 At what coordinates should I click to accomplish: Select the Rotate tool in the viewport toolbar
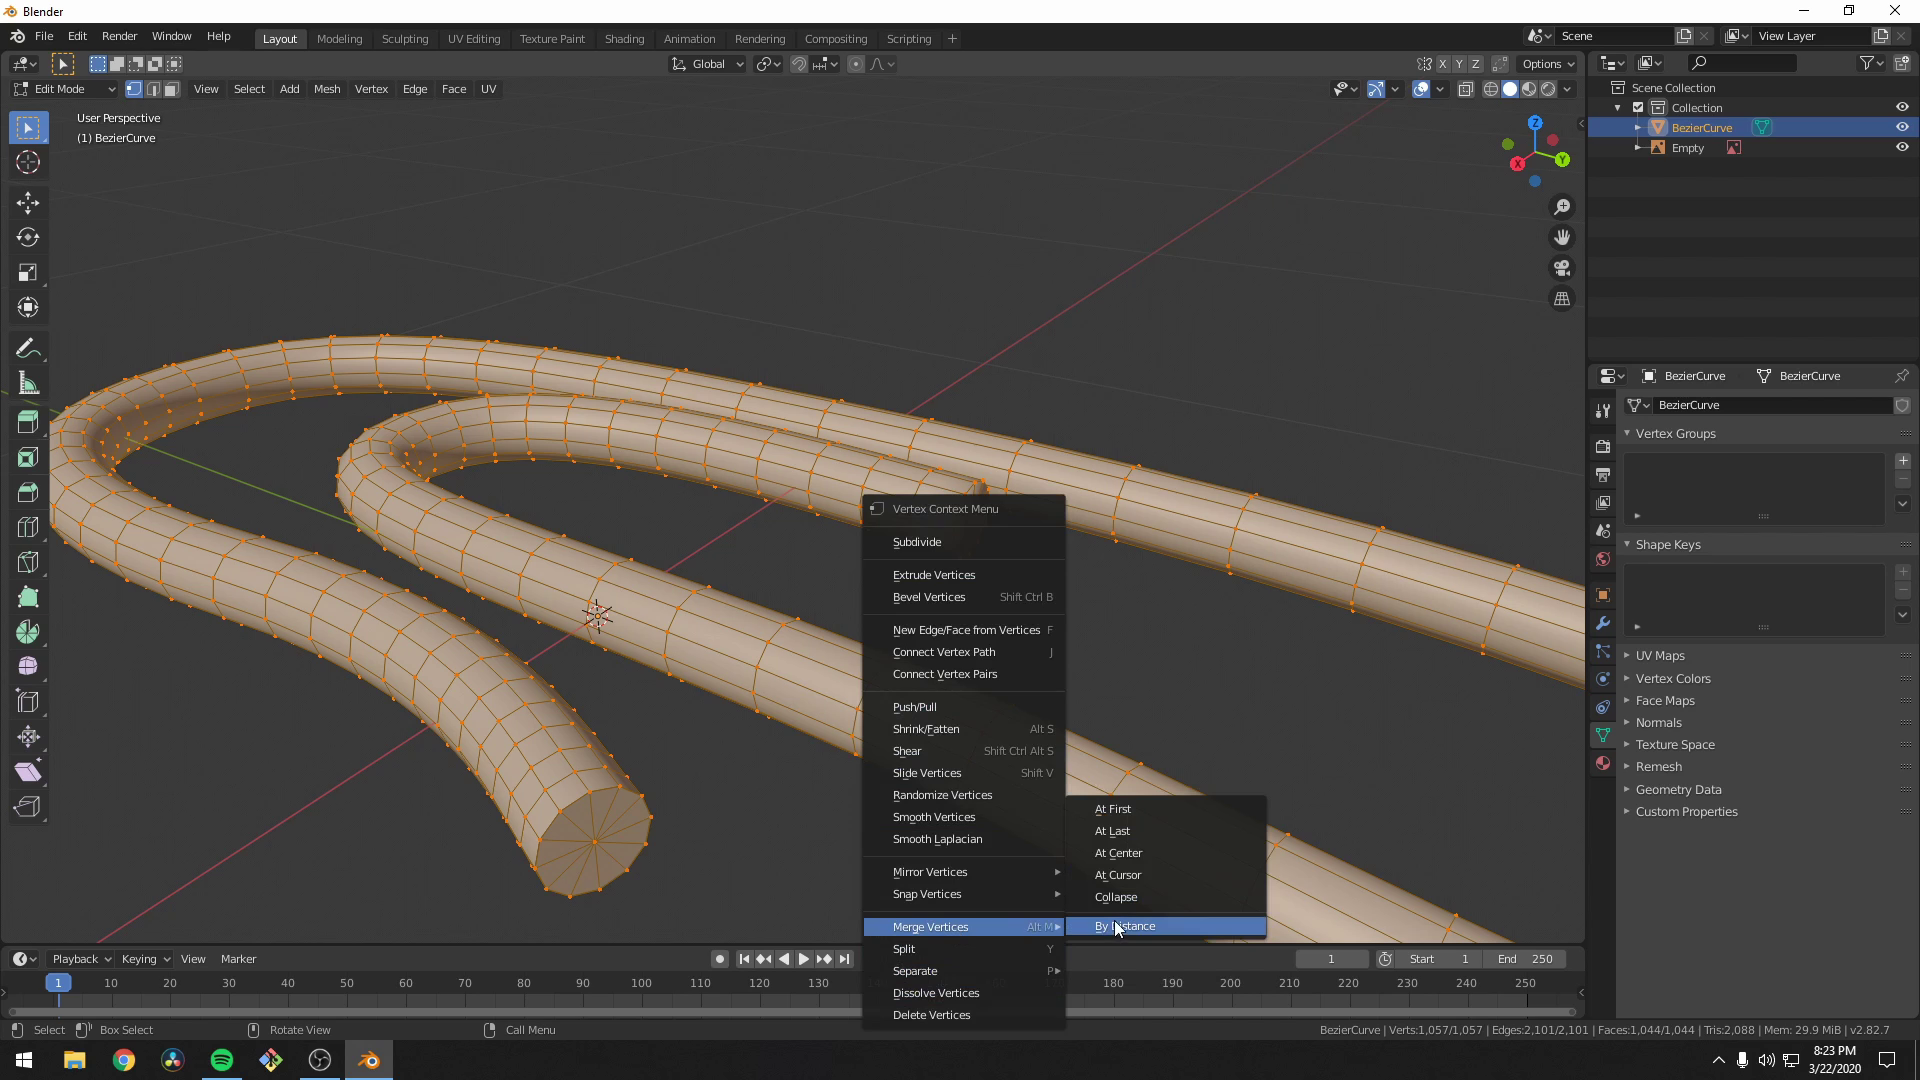tap(27, 237)
